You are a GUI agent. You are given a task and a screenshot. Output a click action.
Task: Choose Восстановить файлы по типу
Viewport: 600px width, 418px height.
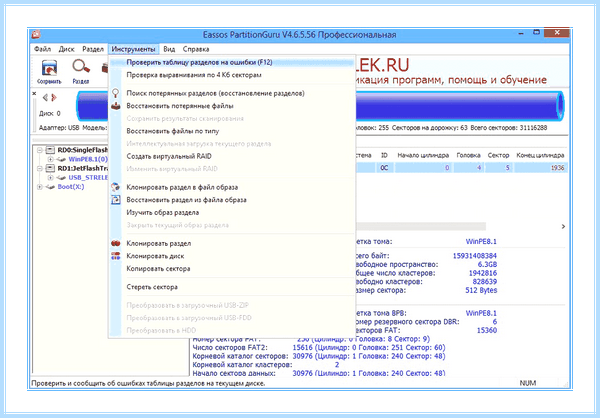pyautogui.click(x=232, y=131)
